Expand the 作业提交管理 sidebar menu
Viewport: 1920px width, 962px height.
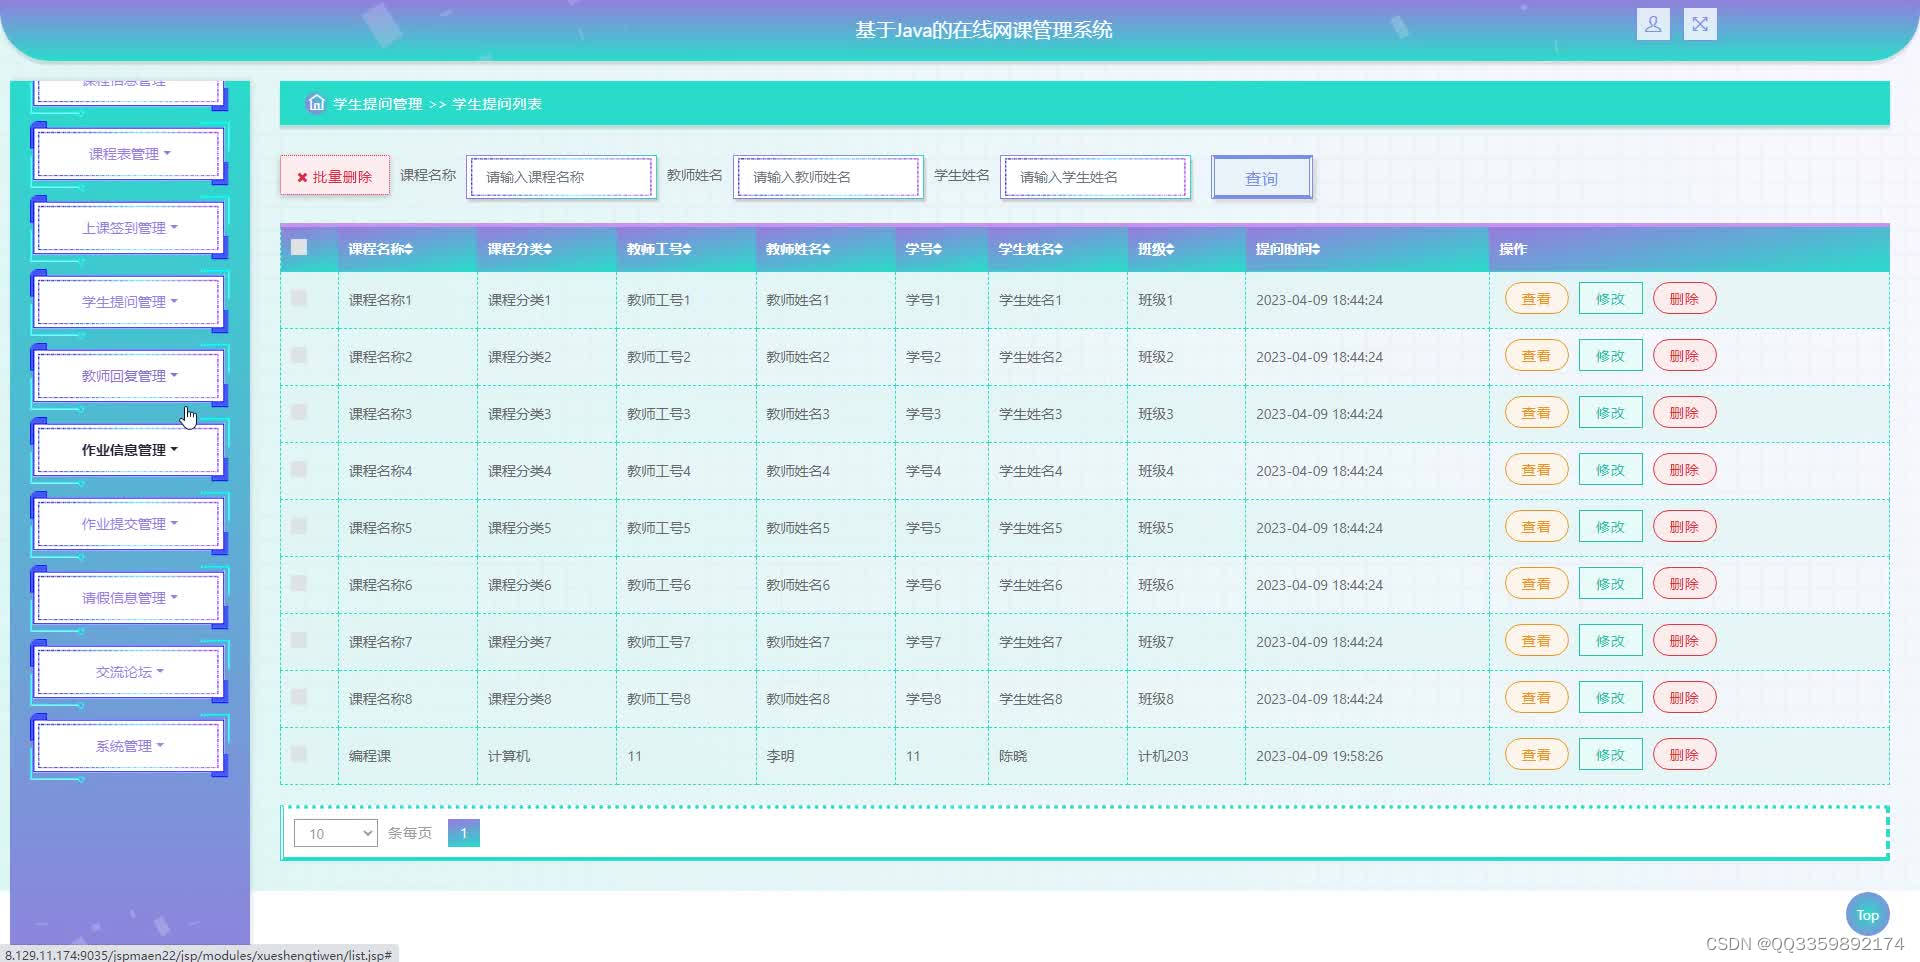tap(129, 524)
